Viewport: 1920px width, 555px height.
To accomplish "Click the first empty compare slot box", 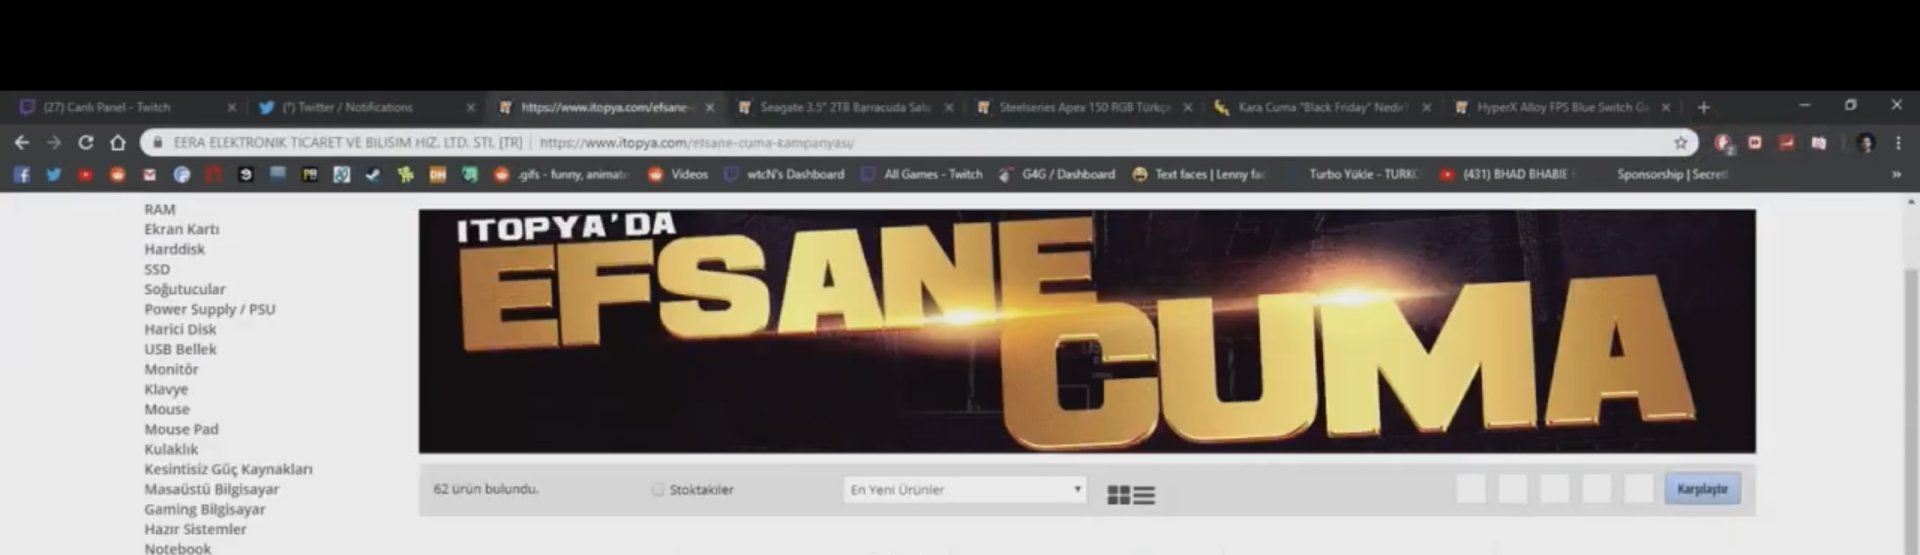I will point(1471,489).
